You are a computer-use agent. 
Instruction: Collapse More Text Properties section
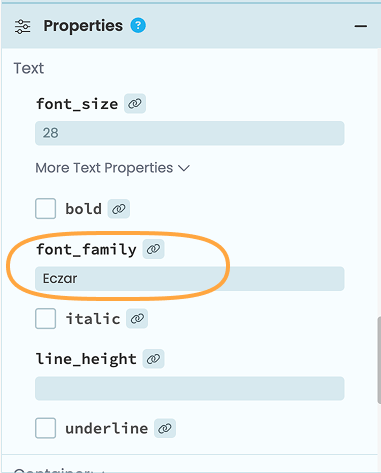point(113,168)
